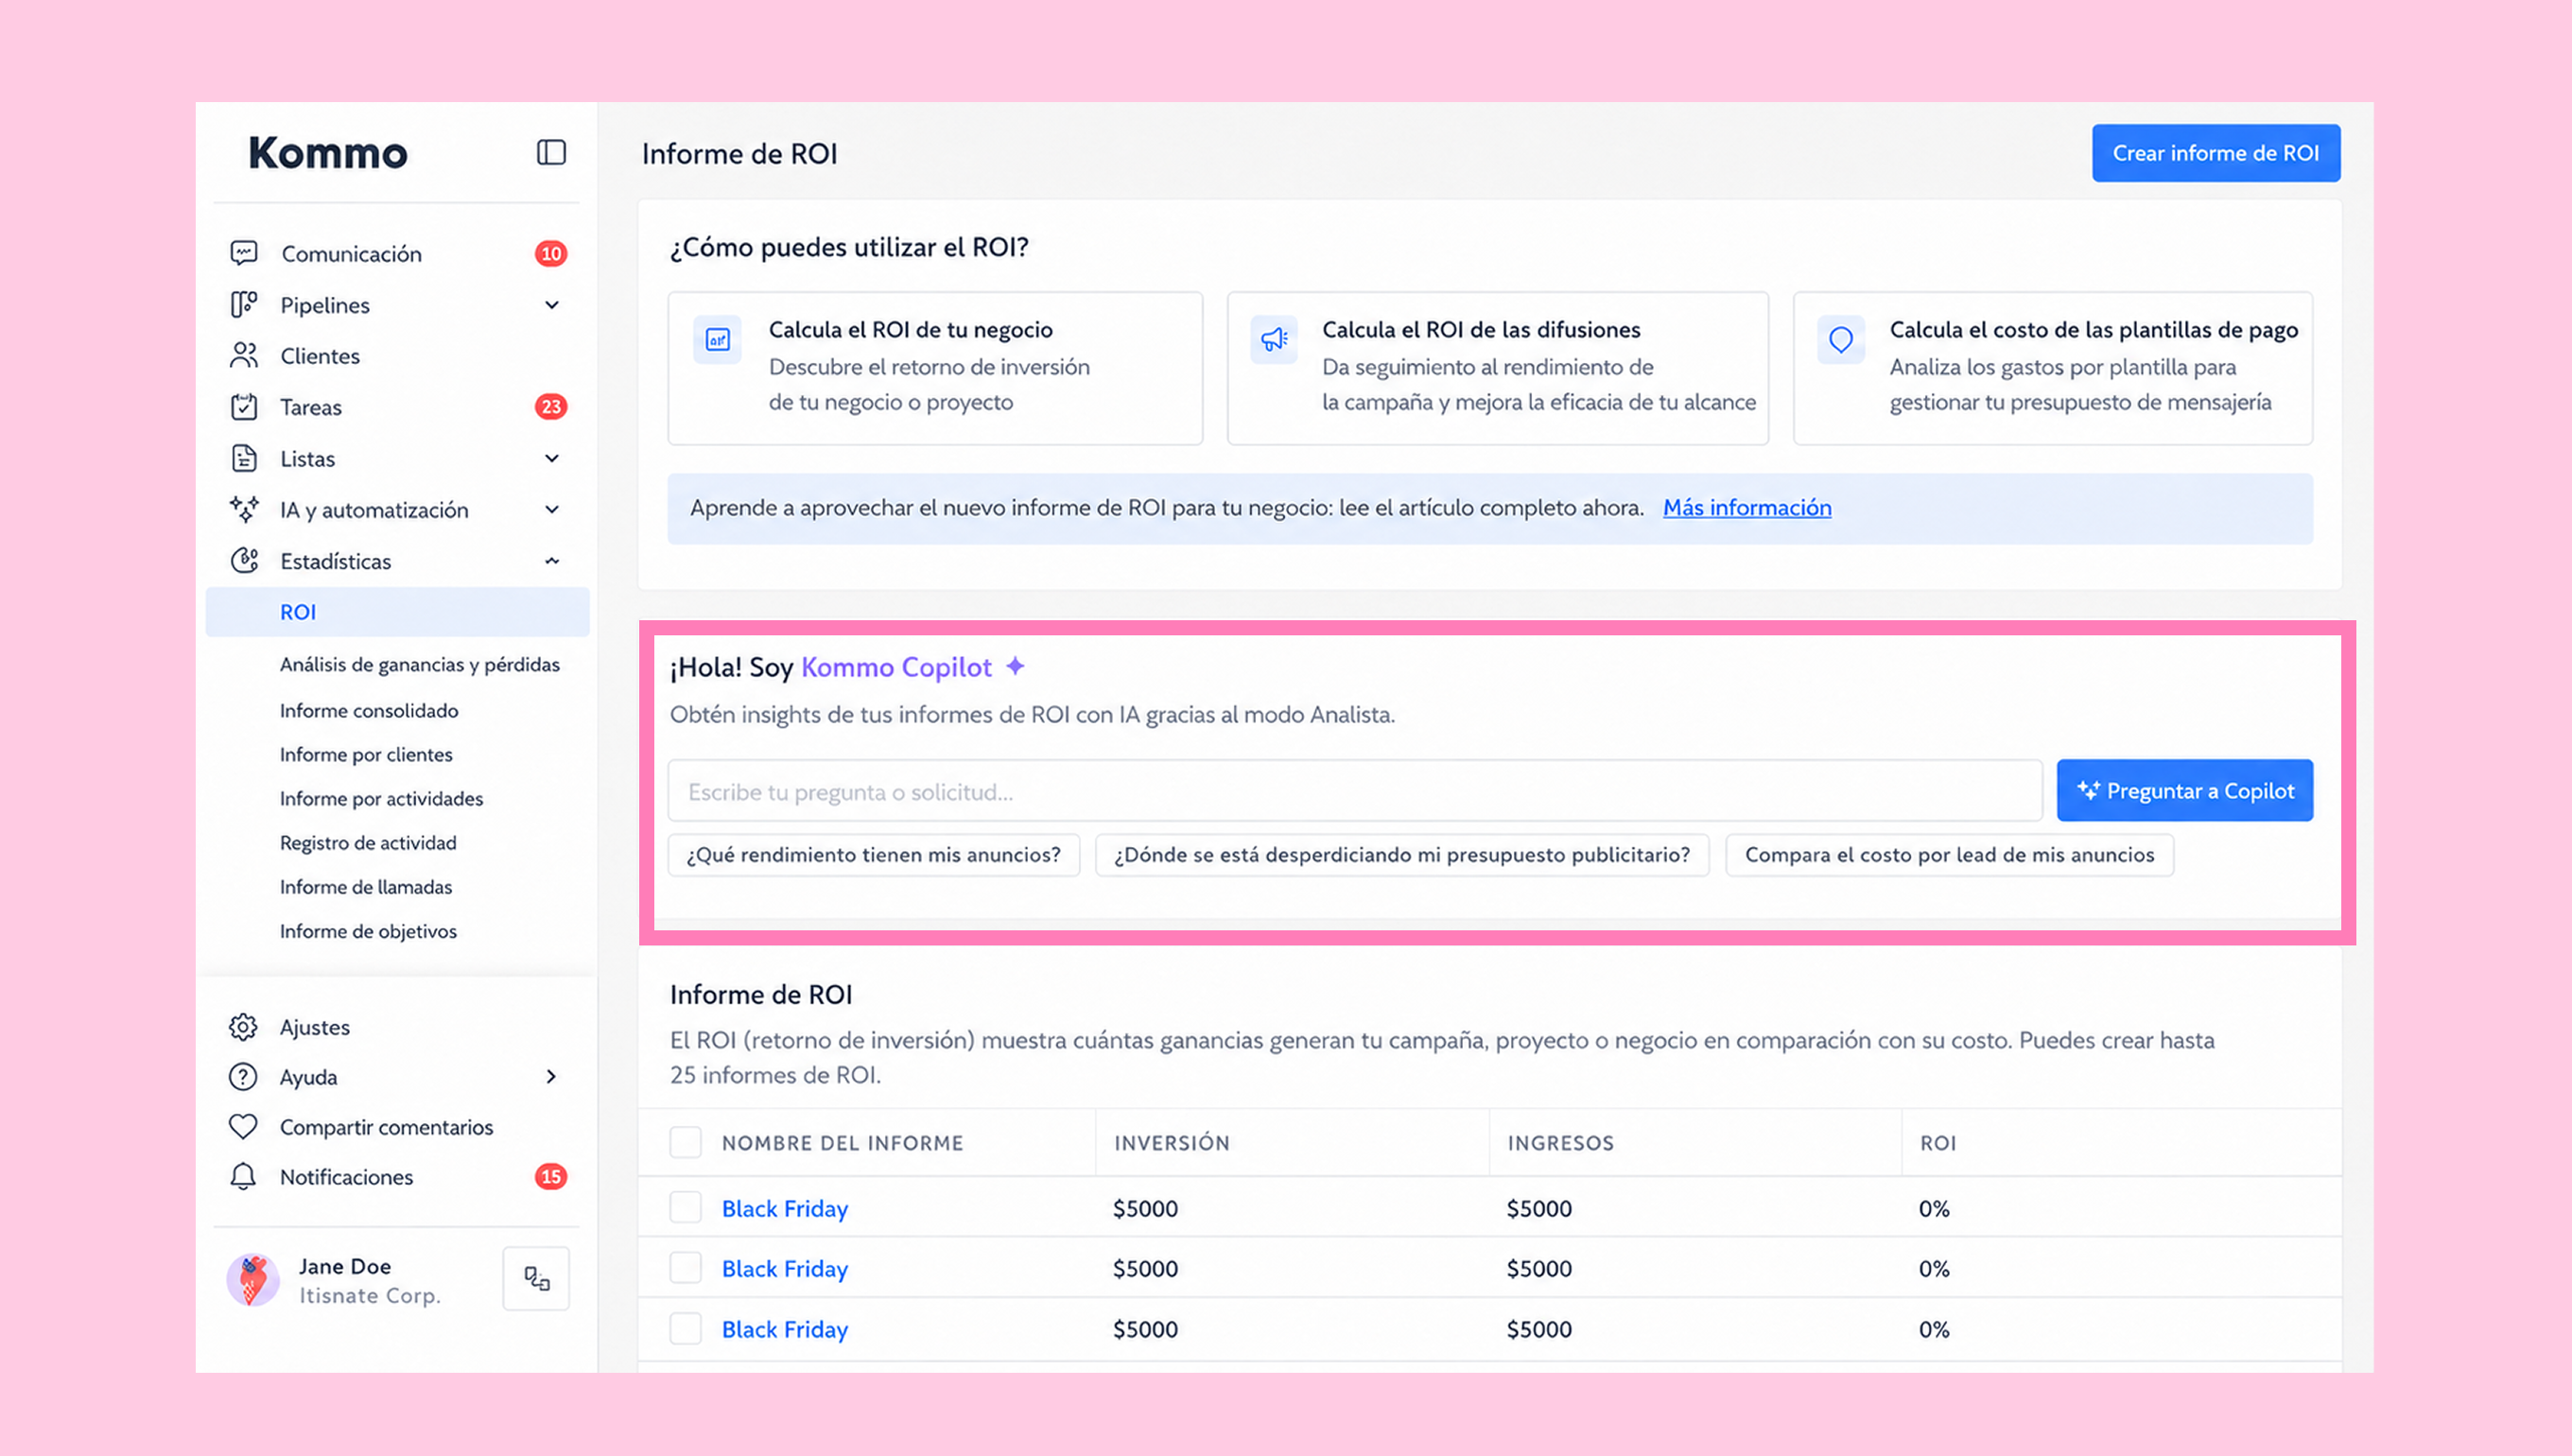This screenshot has height=1456, width=2572.
Task: Open Informe por clientes
Action: pos(366,754)
